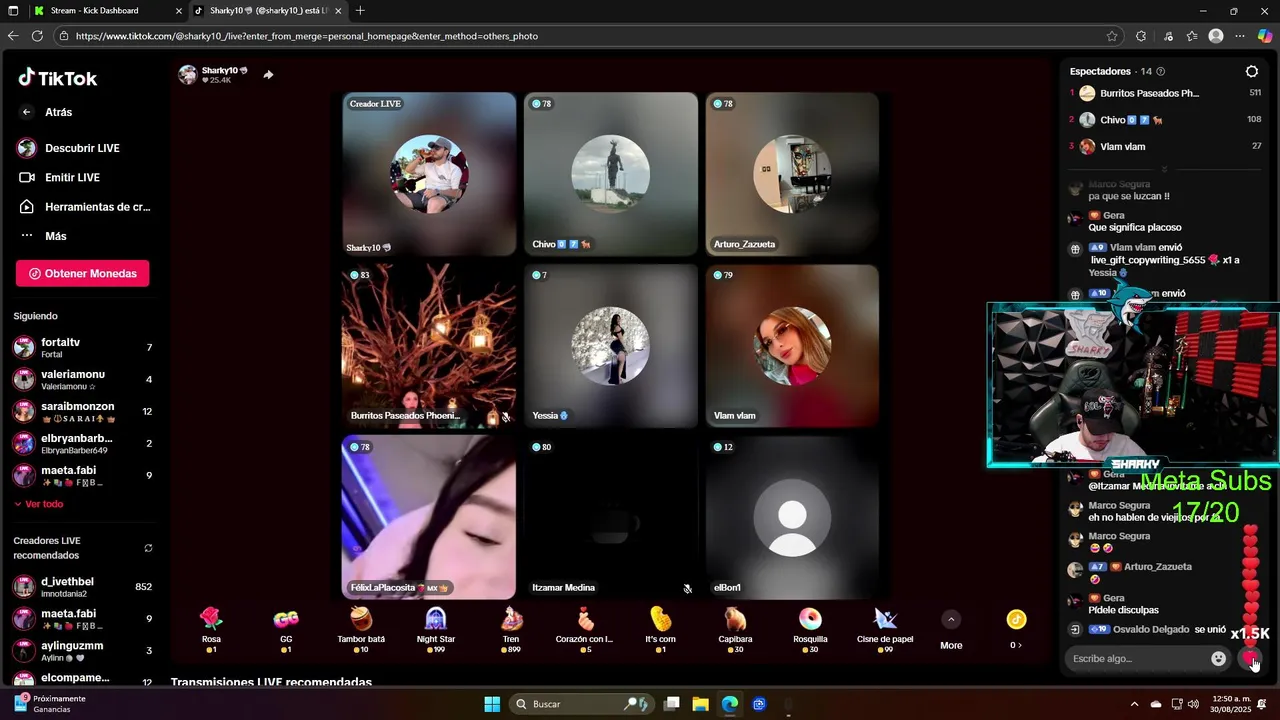Open elbryanbarb's live from the Siguiendo list
This screenshot has height=720, width=1280.
[82, 443]
